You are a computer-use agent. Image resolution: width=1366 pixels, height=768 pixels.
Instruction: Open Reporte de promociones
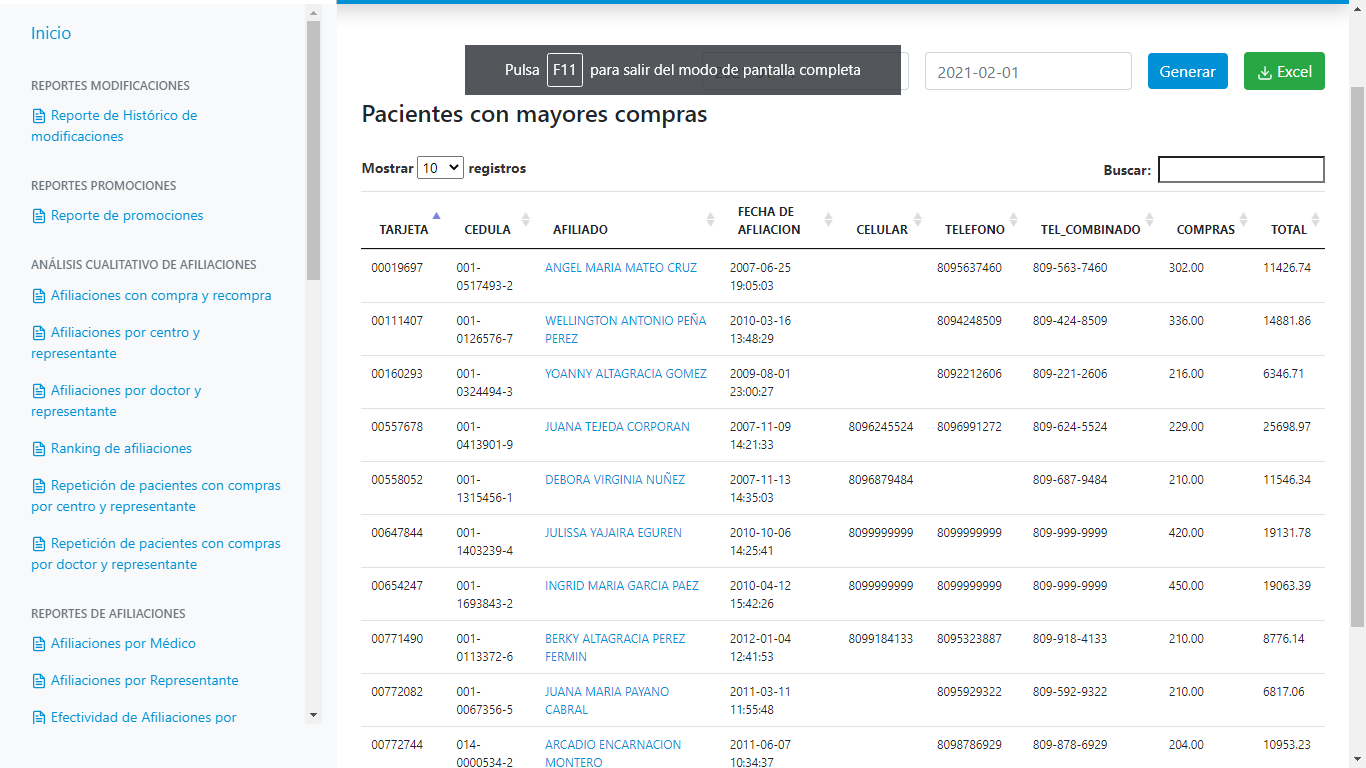click(127, 216)
